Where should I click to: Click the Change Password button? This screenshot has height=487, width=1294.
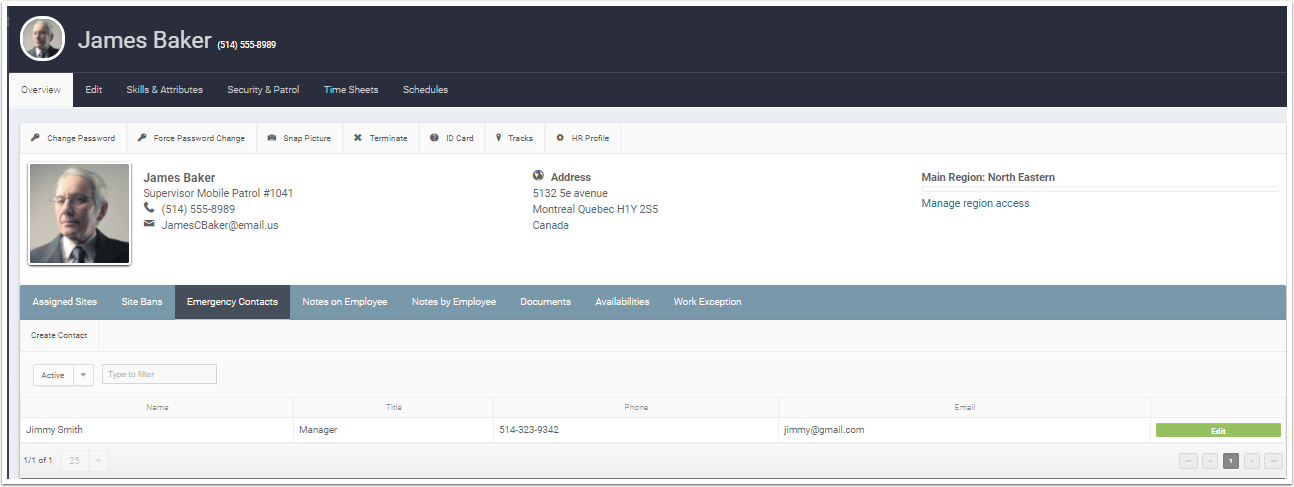73,138
